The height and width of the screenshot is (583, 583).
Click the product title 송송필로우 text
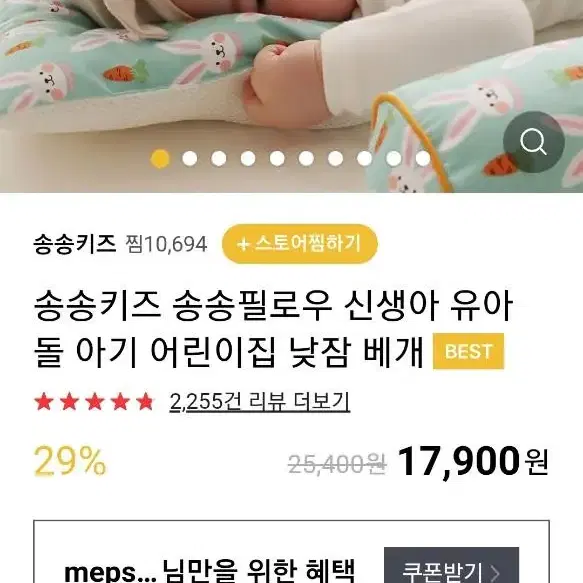pos(252,307)
